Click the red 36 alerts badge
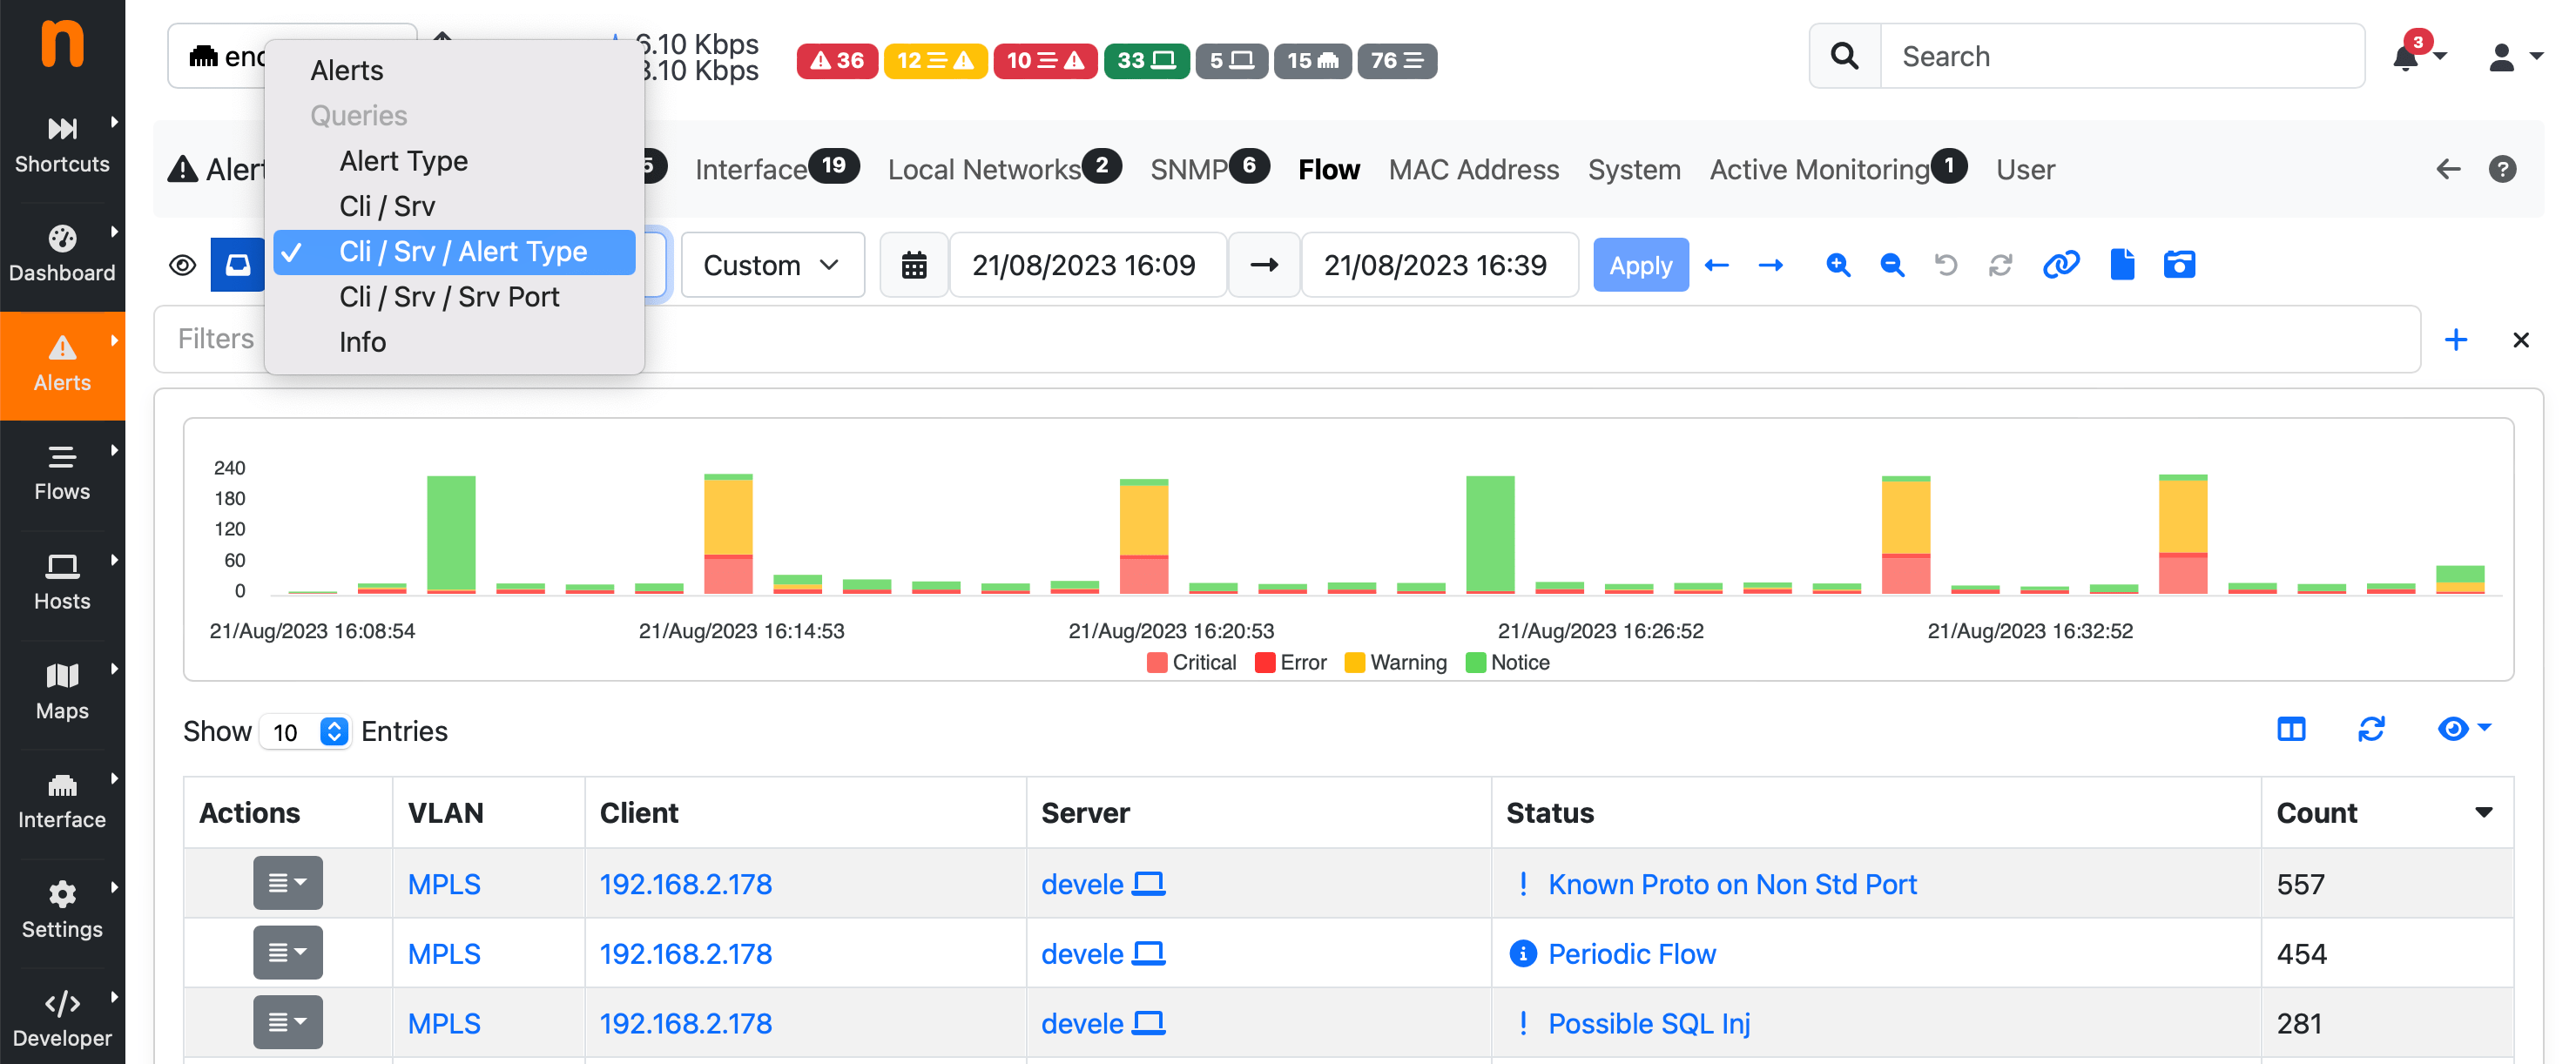 click(837, 60)
